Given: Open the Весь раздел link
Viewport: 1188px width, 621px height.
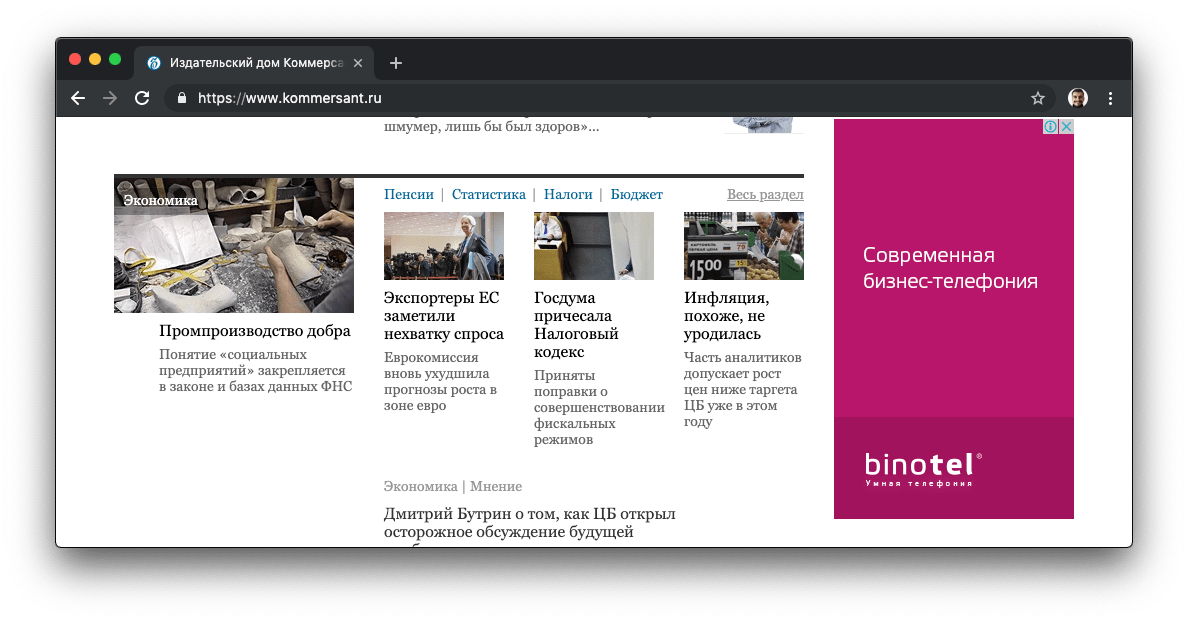Looking at the screenshot, I should (x=765, y=194).
